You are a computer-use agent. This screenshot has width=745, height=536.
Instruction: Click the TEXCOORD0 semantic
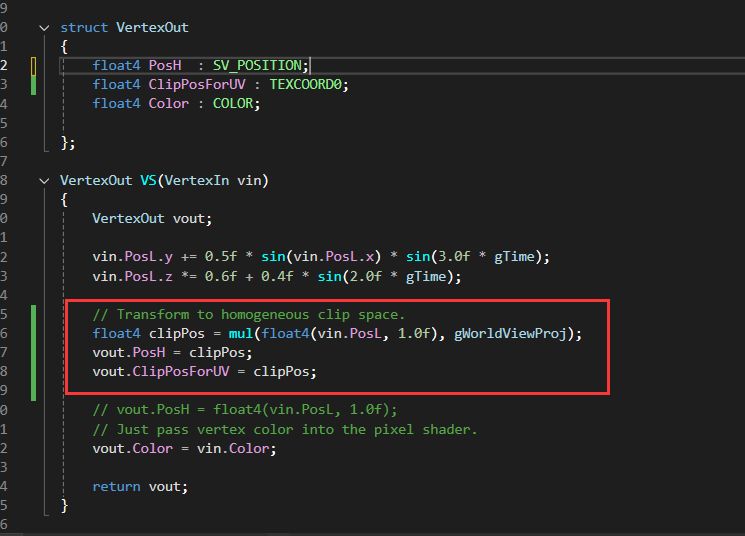[305, 85]
